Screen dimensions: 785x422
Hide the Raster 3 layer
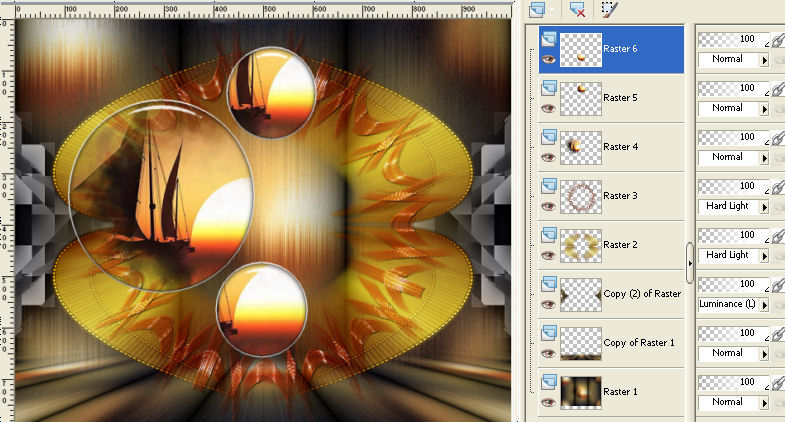[x=549, y=207]
